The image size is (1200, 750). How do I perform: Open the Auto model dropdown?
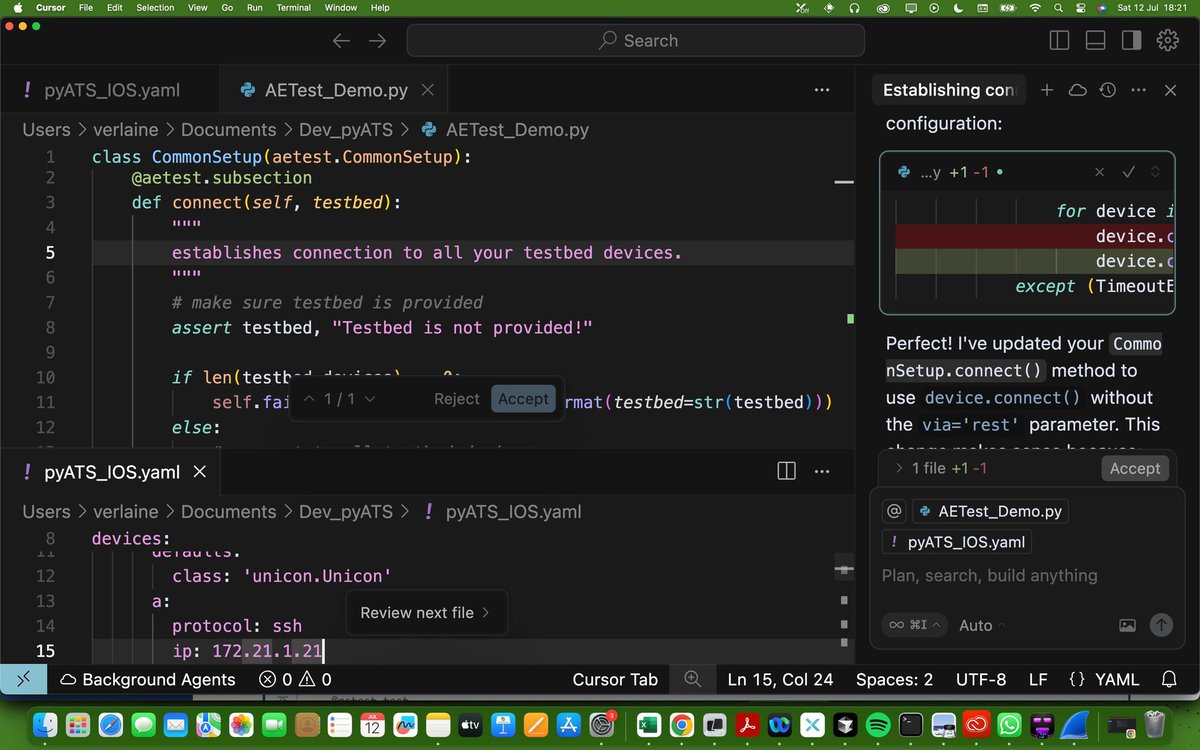click(983, 625)
